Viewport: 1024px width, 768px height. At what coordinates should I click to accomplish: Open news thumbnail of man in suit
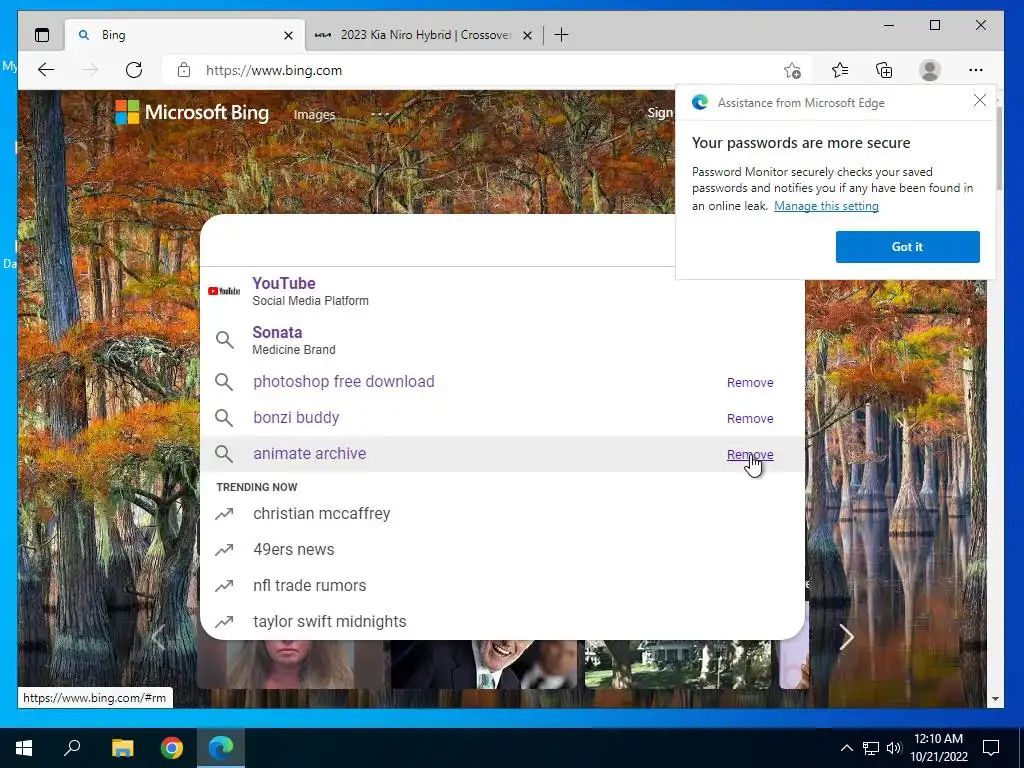click(x=484, y=664)
